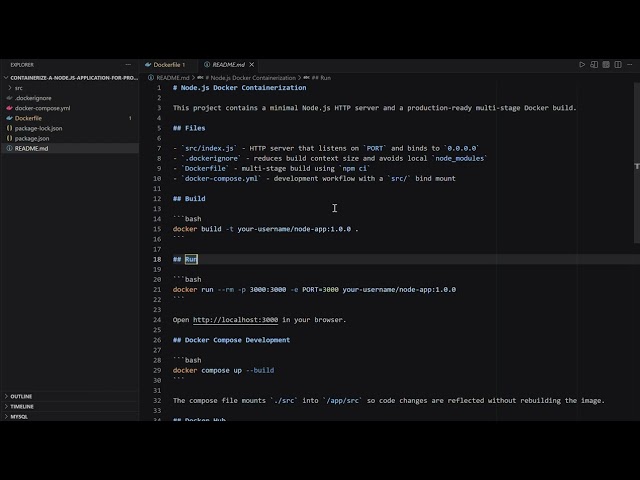640x480 pixels.
Task: Click the Dockerfile tab's whale icon
Action: tap(148, 64)
